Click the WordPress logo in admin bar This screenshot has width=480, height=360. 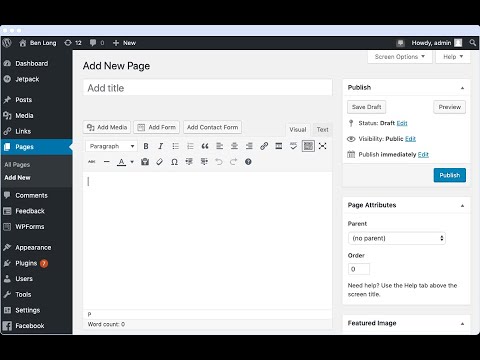pos(7,43)
